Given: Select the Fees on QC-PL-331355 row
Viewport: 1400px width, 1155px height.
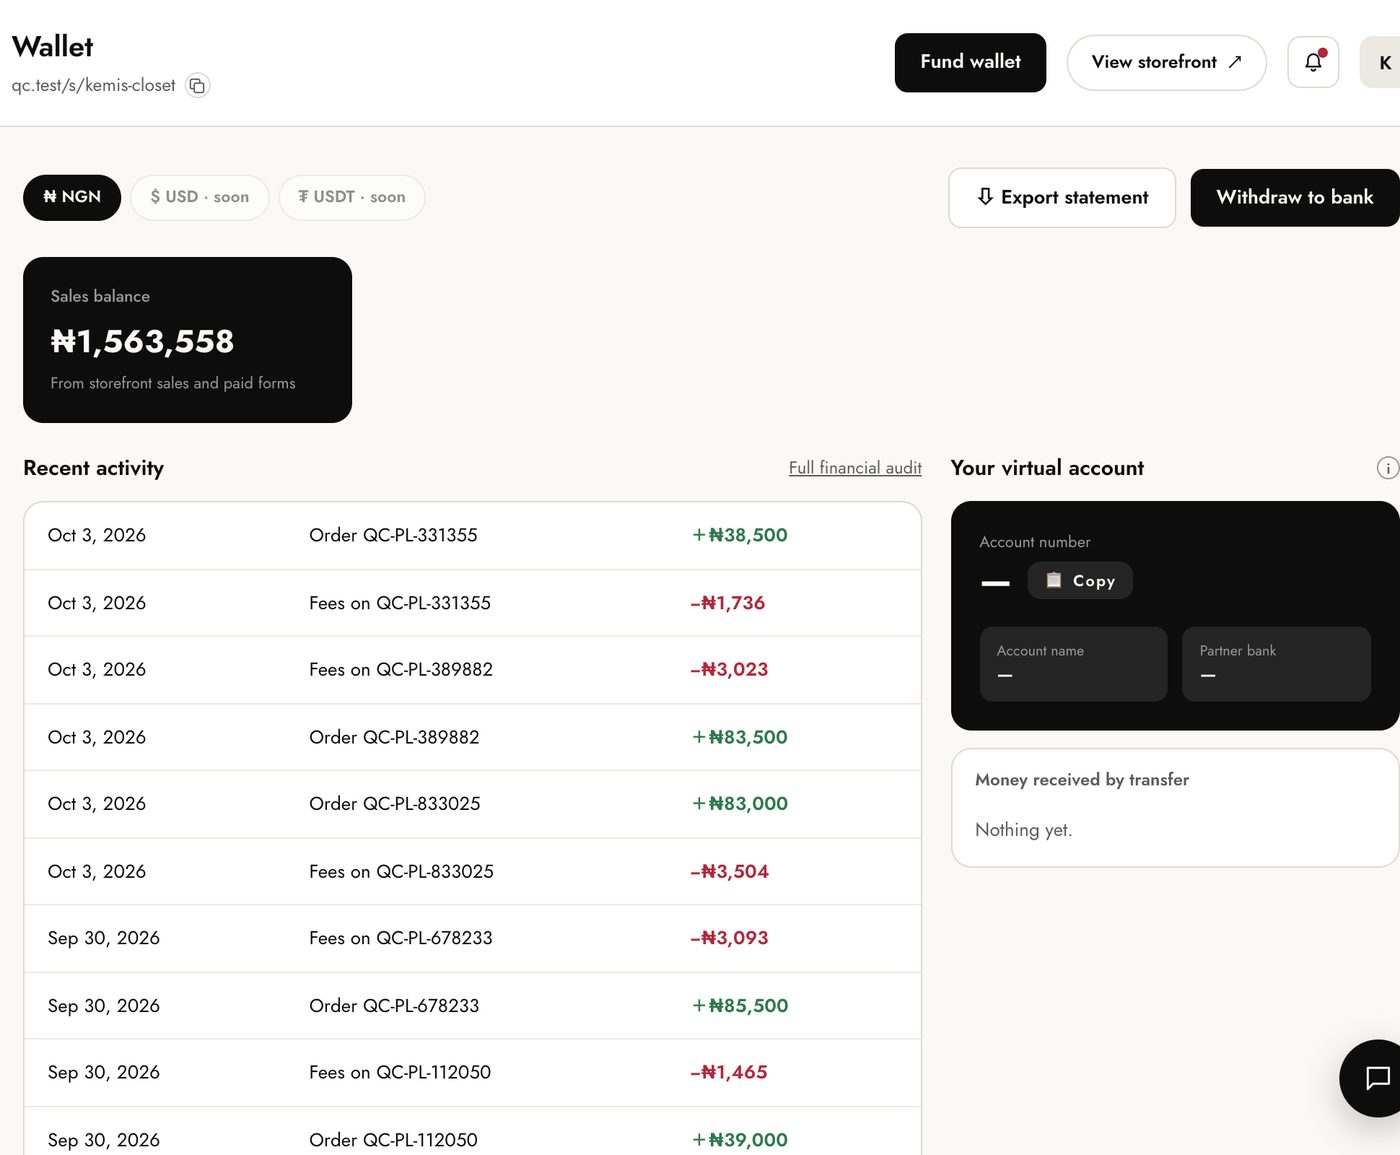Looking at the screenshot, I should [x=472, y=603].
